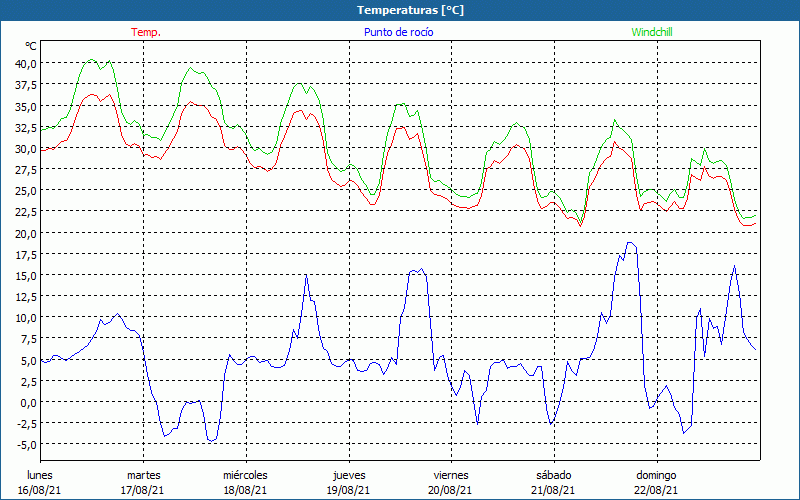Click the blue dew point minimum on martes evening
Screen dimensions: 800x500
coord(210,441)
